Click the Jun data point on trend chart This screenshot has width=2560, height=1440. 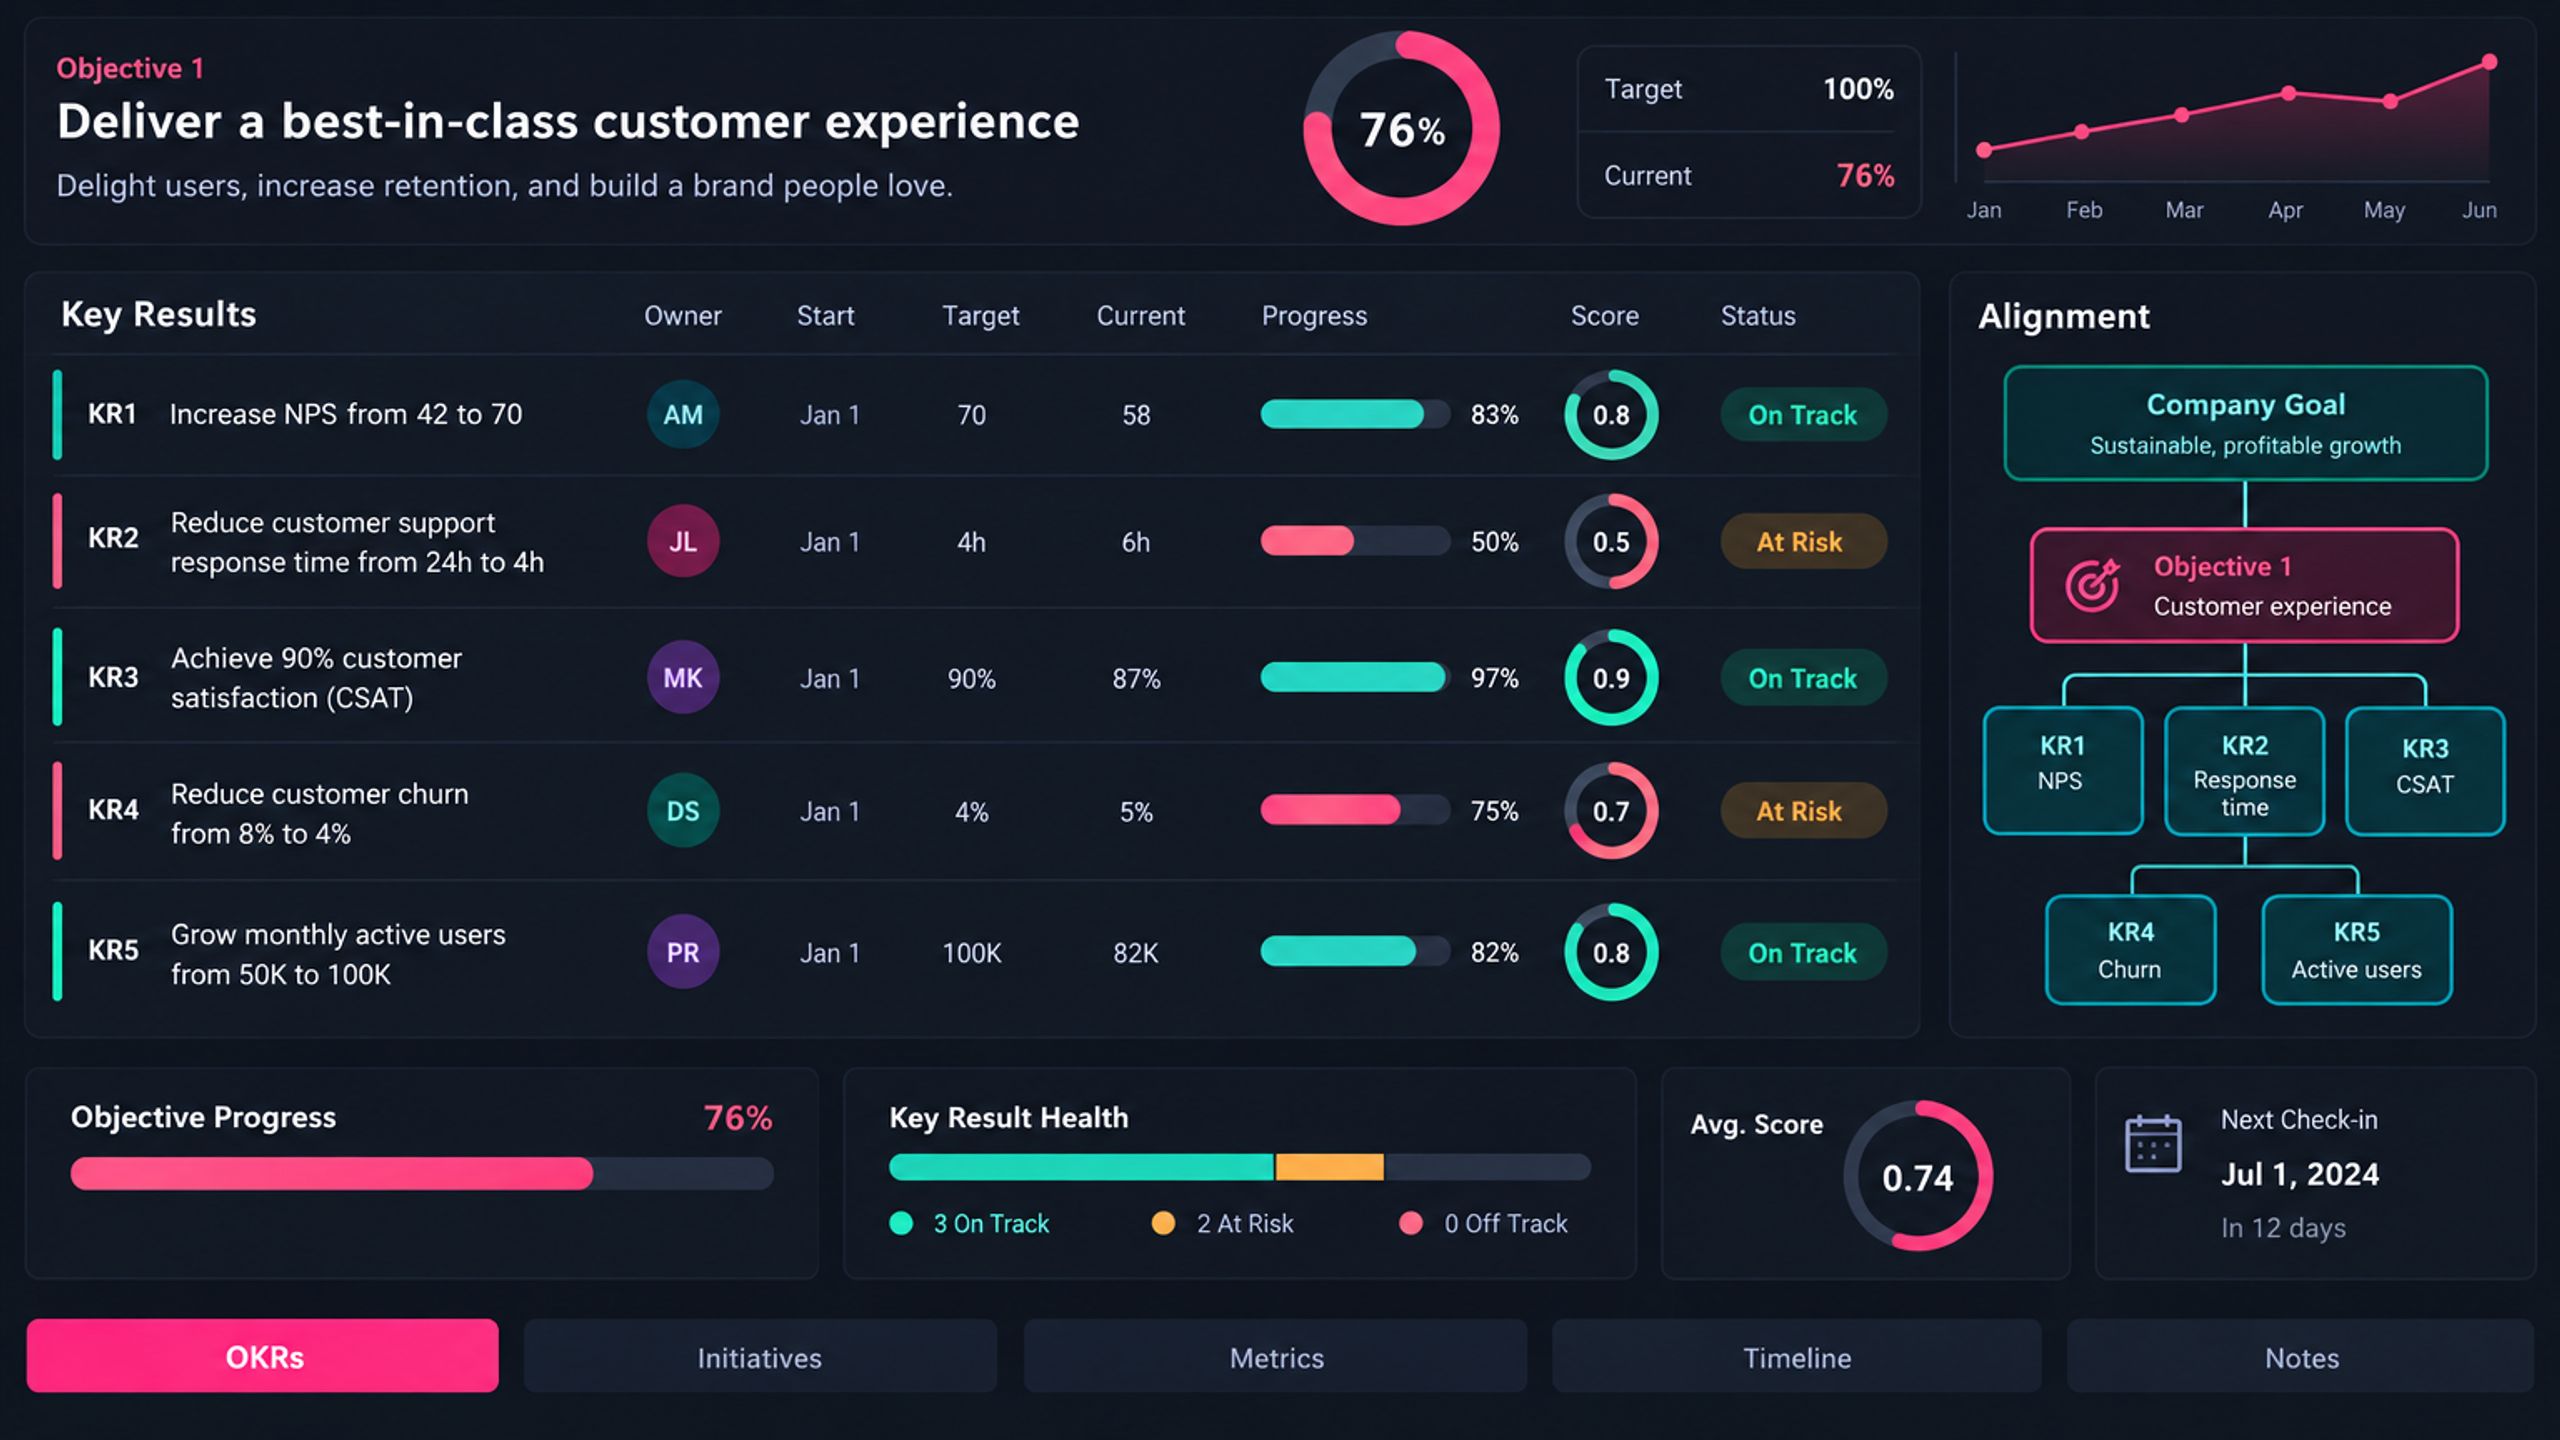coord(2489,62)
